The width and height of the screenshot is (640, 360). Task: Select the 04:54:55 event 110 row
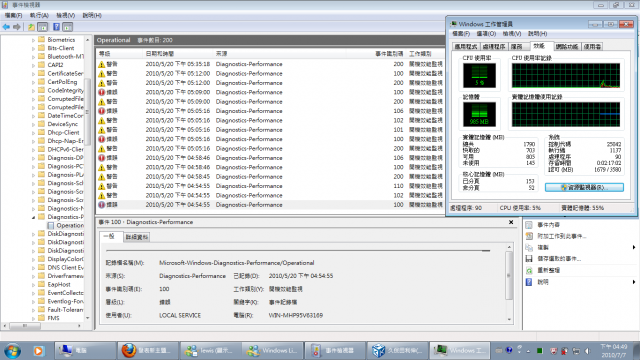coord(271,186)
